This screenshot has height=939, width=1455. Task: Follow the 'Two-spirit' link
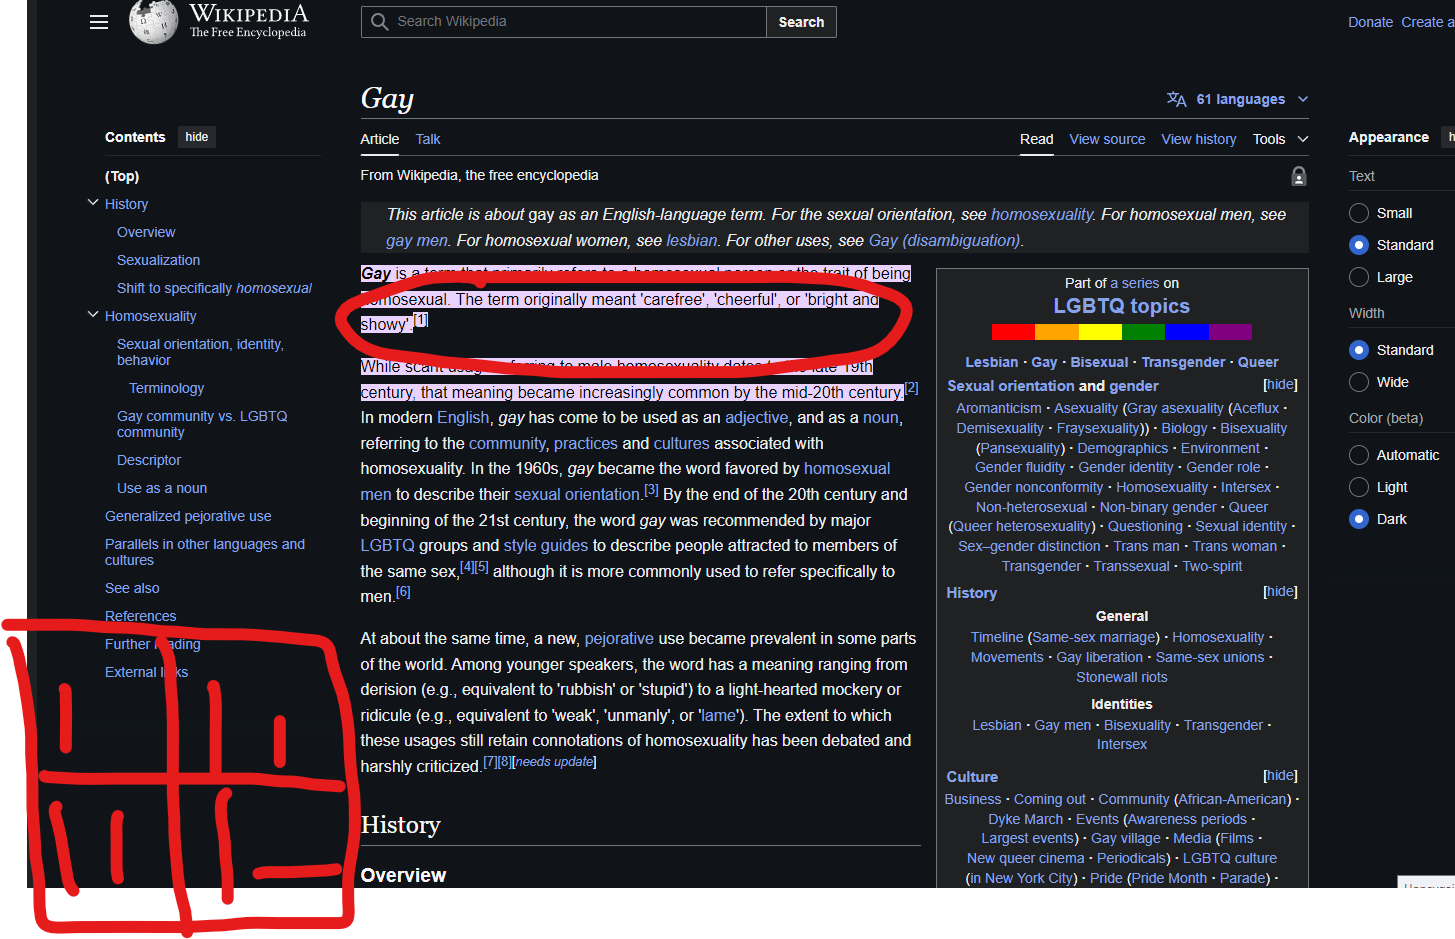[1212, 566]
